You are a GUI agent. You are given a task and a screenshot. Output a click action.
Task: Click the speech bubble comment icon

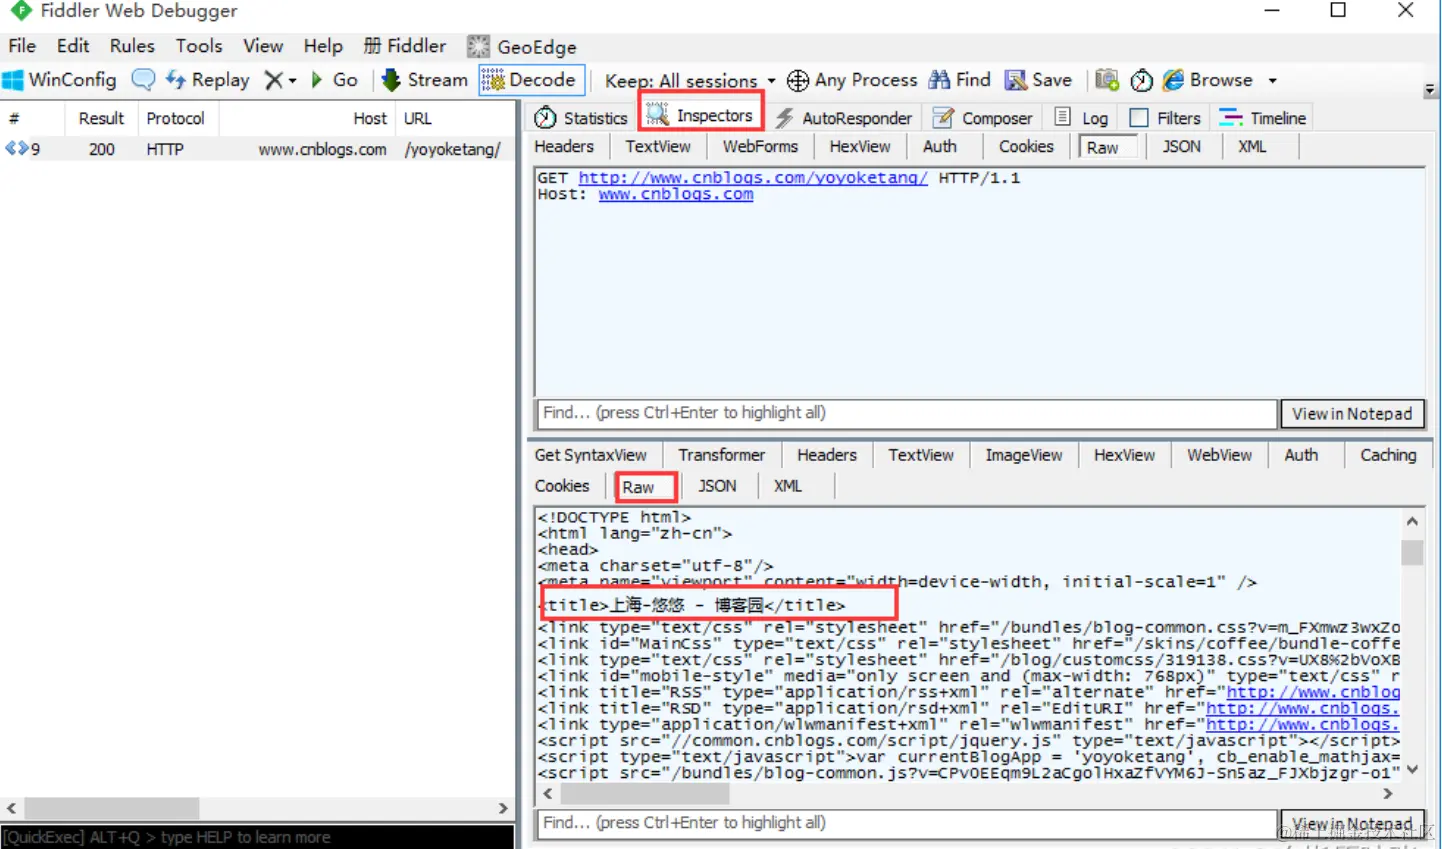(x=144, y=80)
